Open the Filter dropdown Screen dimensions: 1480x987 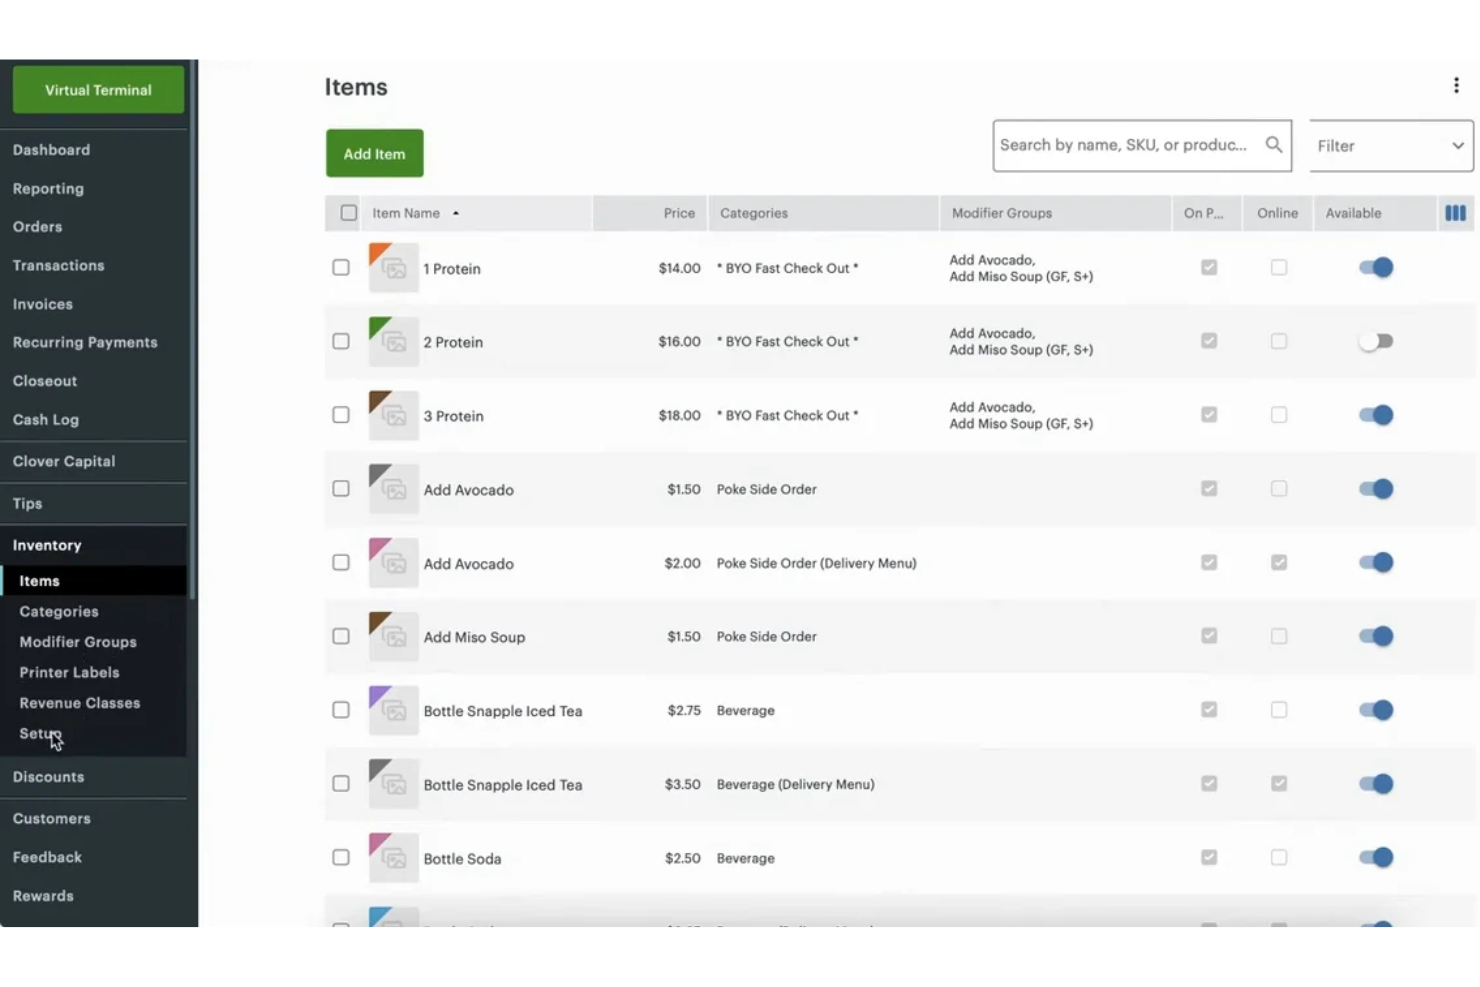1389,145
